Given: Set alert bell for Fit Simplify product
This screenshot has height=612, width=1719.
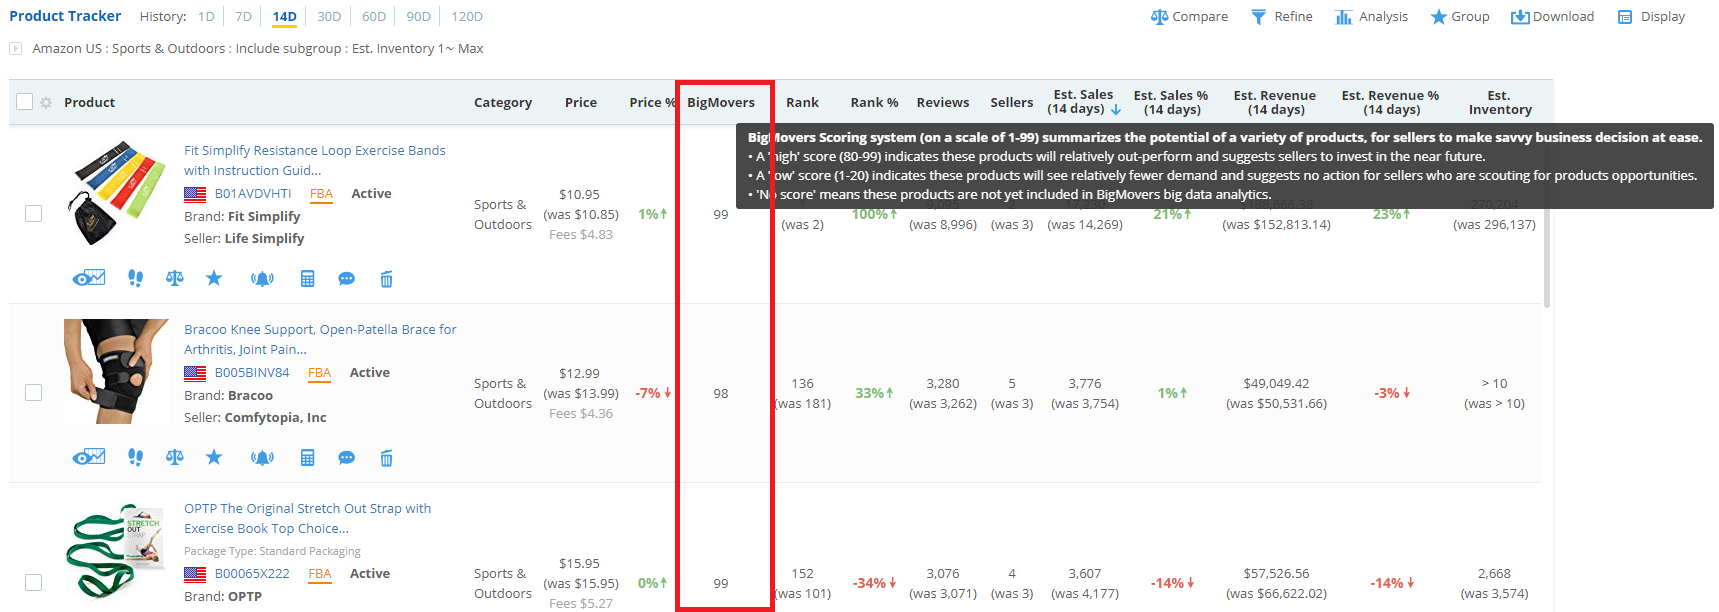Looking at the screenshot, I should point(262,279).
